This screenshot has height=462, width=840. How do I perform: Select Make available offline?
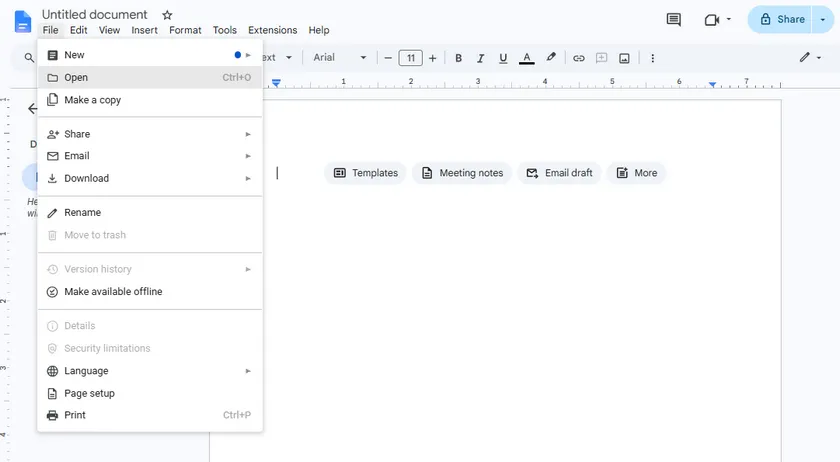tap(150, 292)
